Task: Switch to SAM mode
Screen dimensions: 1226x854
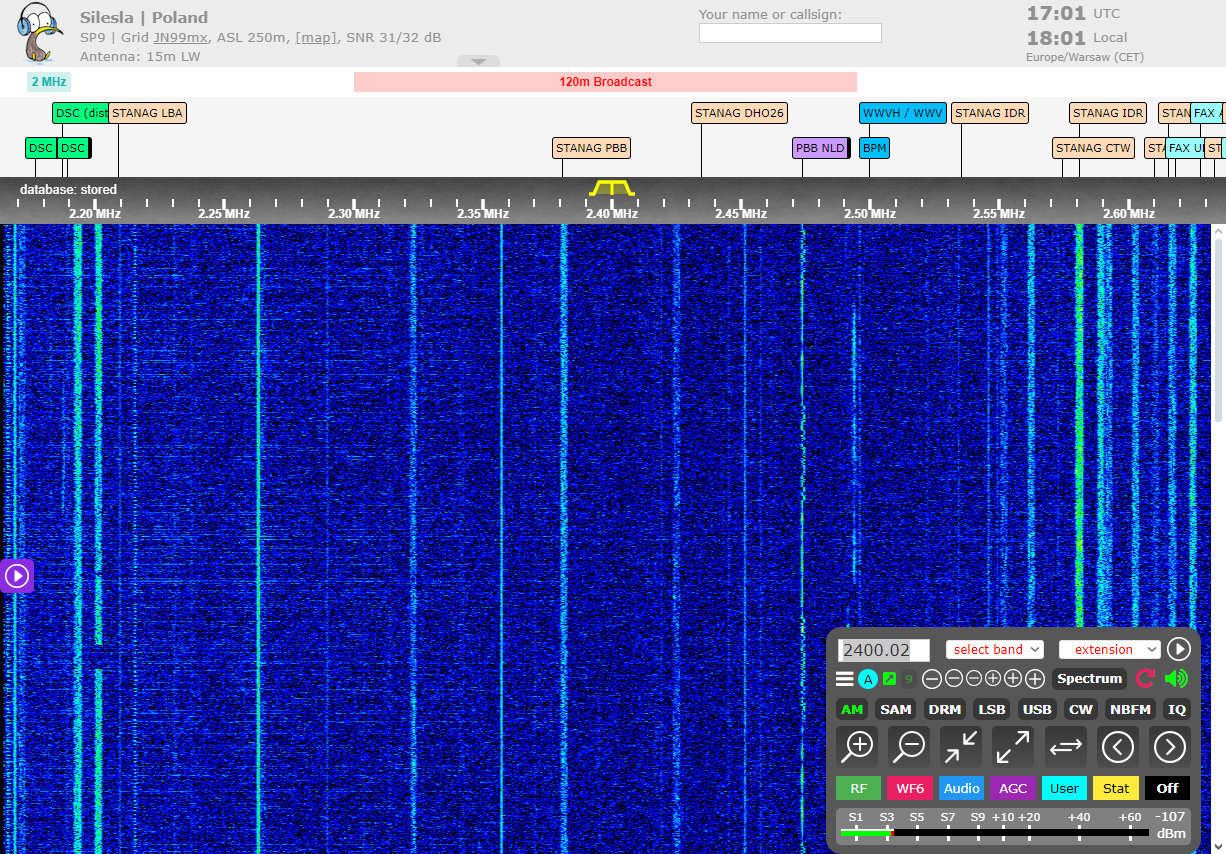Action: [x=896, y=709]
